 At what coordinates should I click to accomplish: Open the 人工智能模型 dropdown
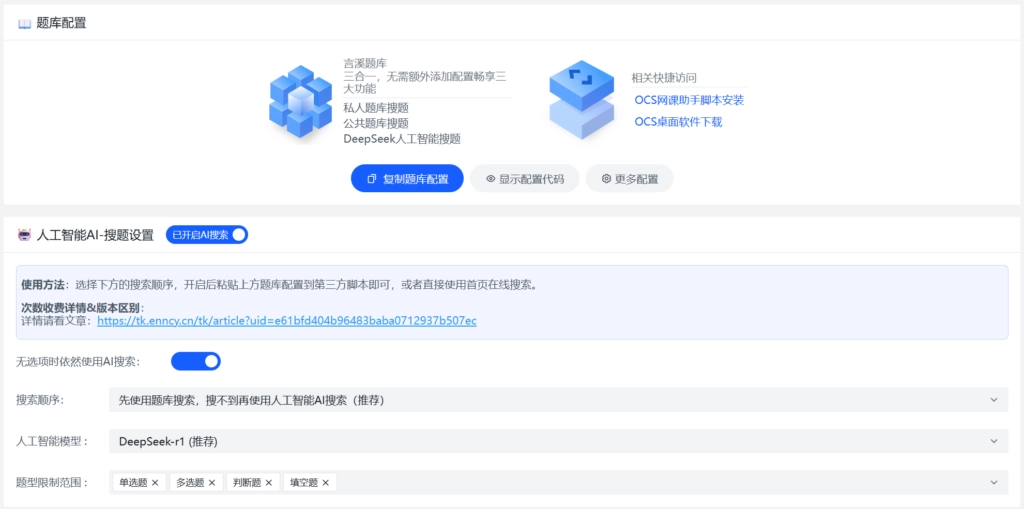pyautogui.click(x=558, y=441)
